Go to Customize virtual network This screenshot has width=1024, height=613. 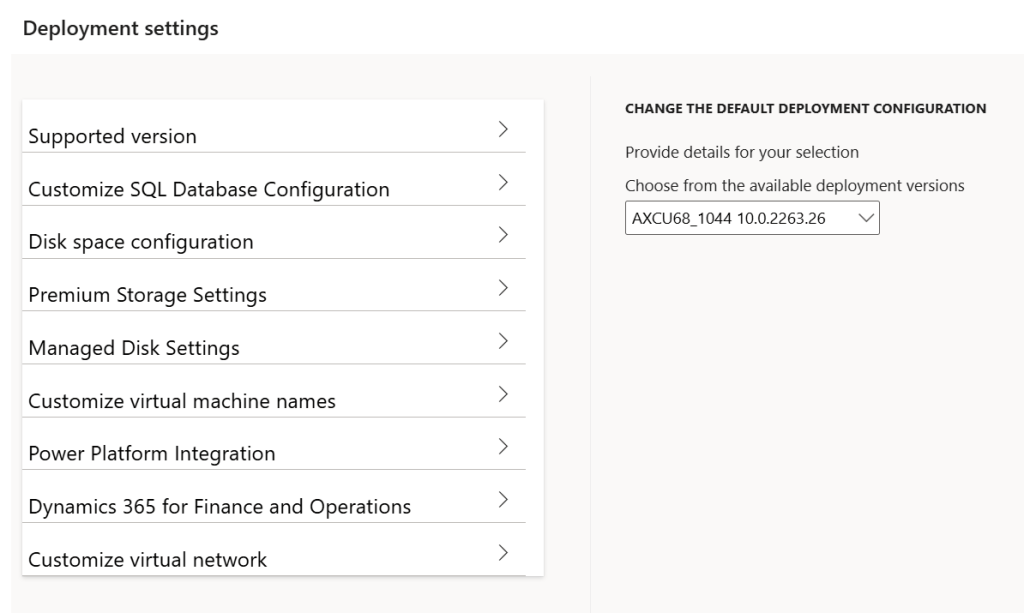click(x=148, y=561)
